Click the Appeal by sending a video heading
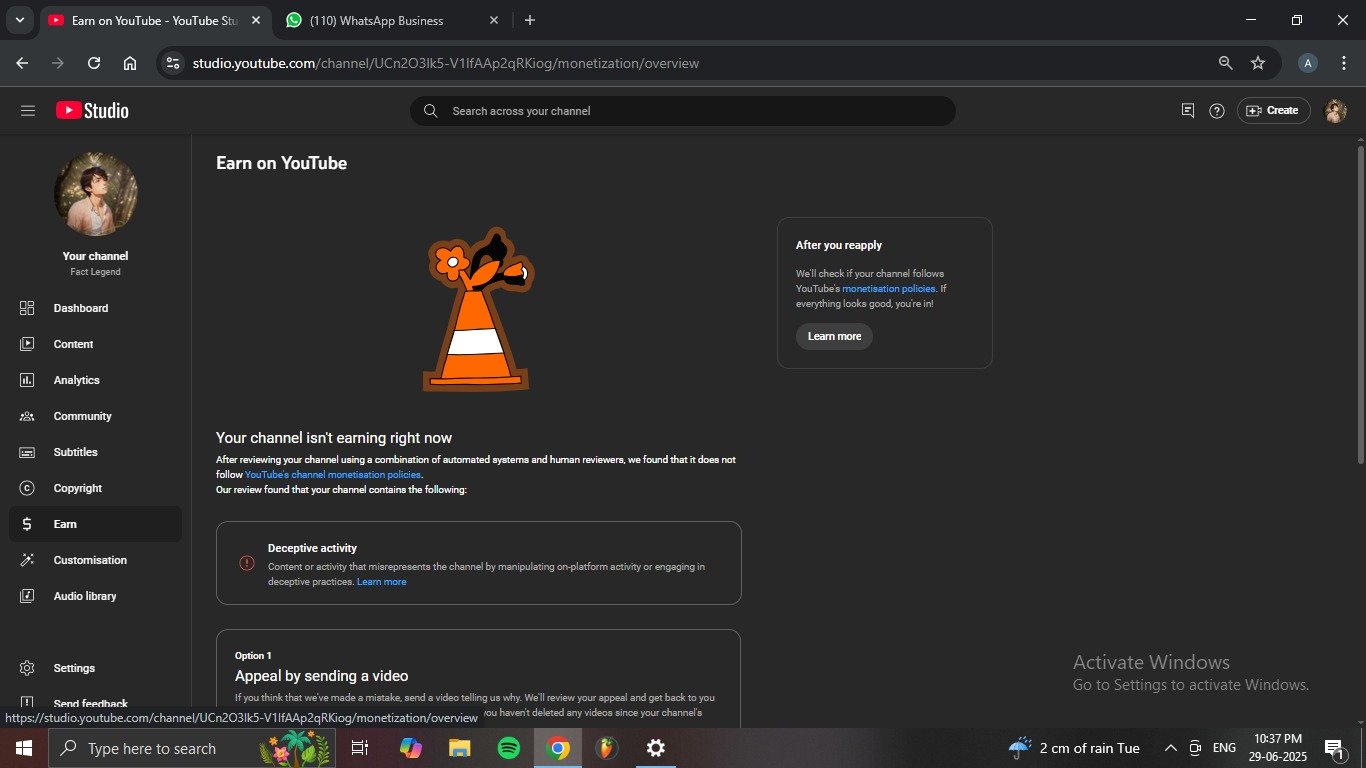 pos(321,676)
